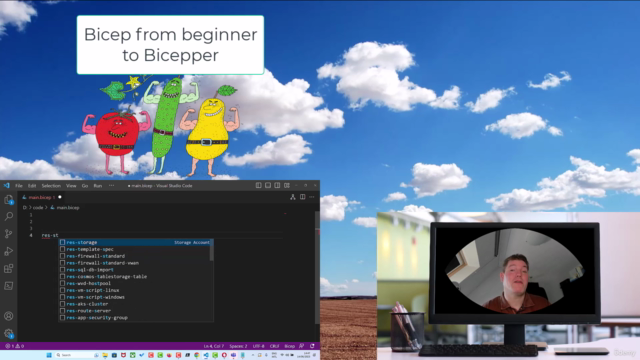Open the terminal-like icon in the activity bar
This screenshot has height=360, width=640.
(x=9, y=286)
